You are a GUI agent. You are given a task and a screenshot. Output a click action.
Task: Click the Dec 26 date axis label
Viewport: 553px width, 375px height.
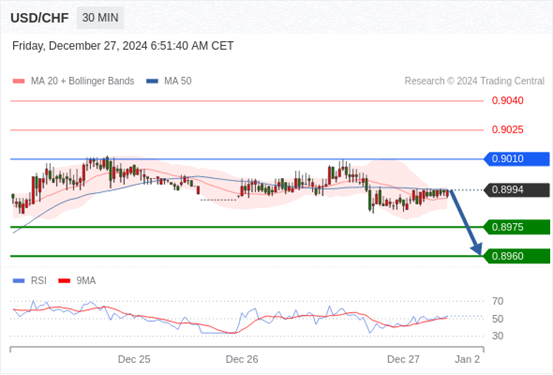coord(242,359)
